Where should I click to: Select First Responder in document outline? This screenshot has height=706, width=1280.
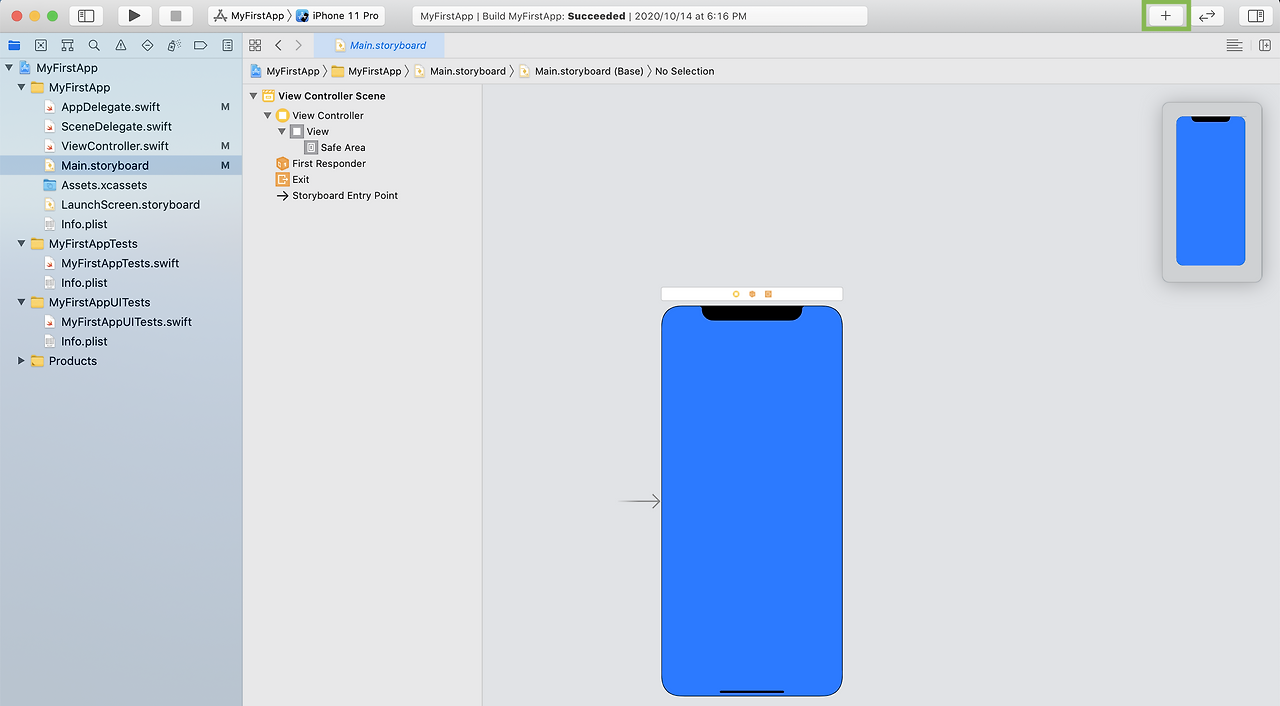(x=329, y=164)
